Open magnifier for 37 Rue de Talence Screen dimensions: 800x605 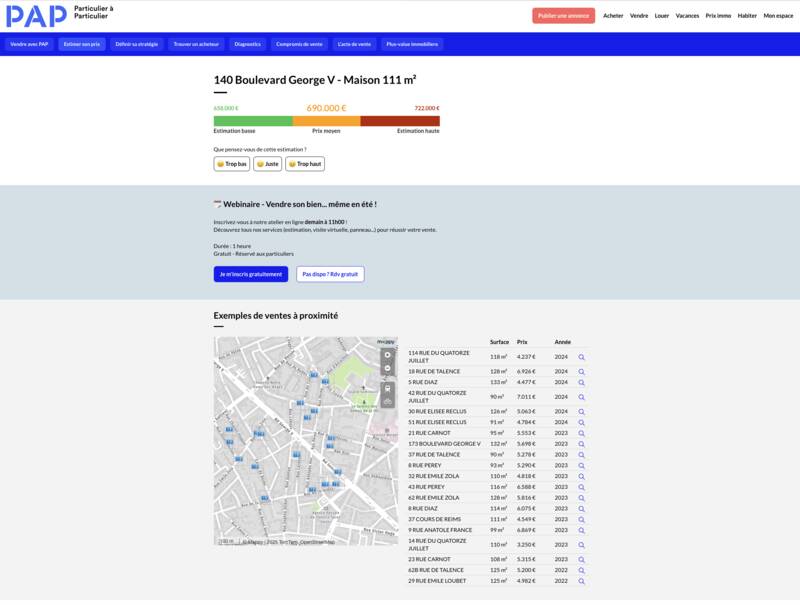pyautogui.click(x=581, y=455)
